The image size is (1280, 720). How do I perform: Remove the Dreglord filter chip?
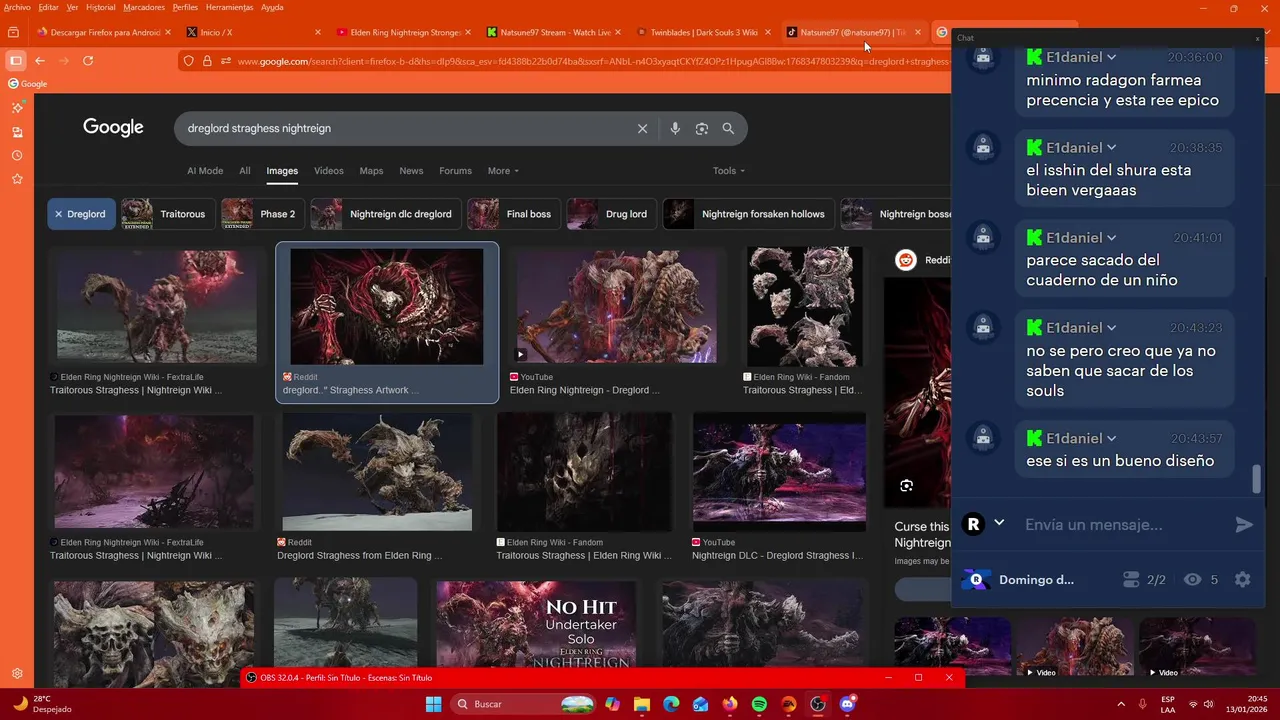click(59, 214)
